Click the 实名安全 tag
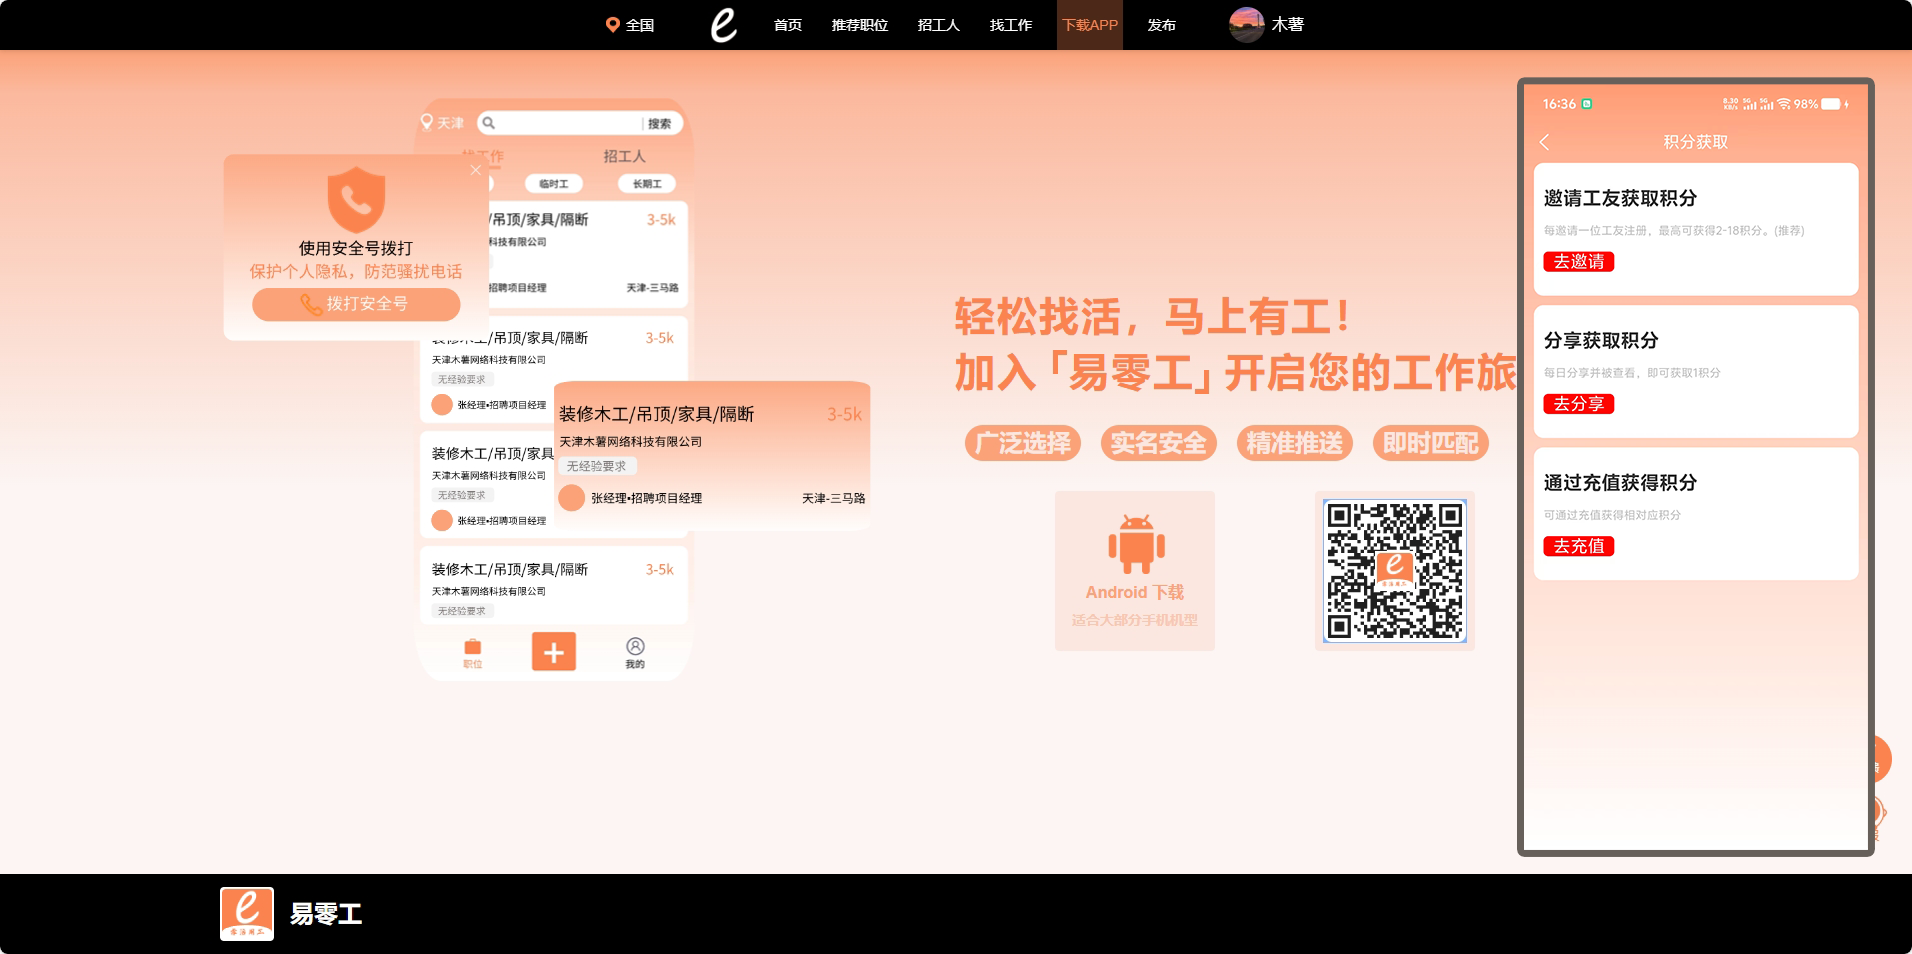The width and height of the screenshot is (1912, 954). click(x=1159, y=443)
